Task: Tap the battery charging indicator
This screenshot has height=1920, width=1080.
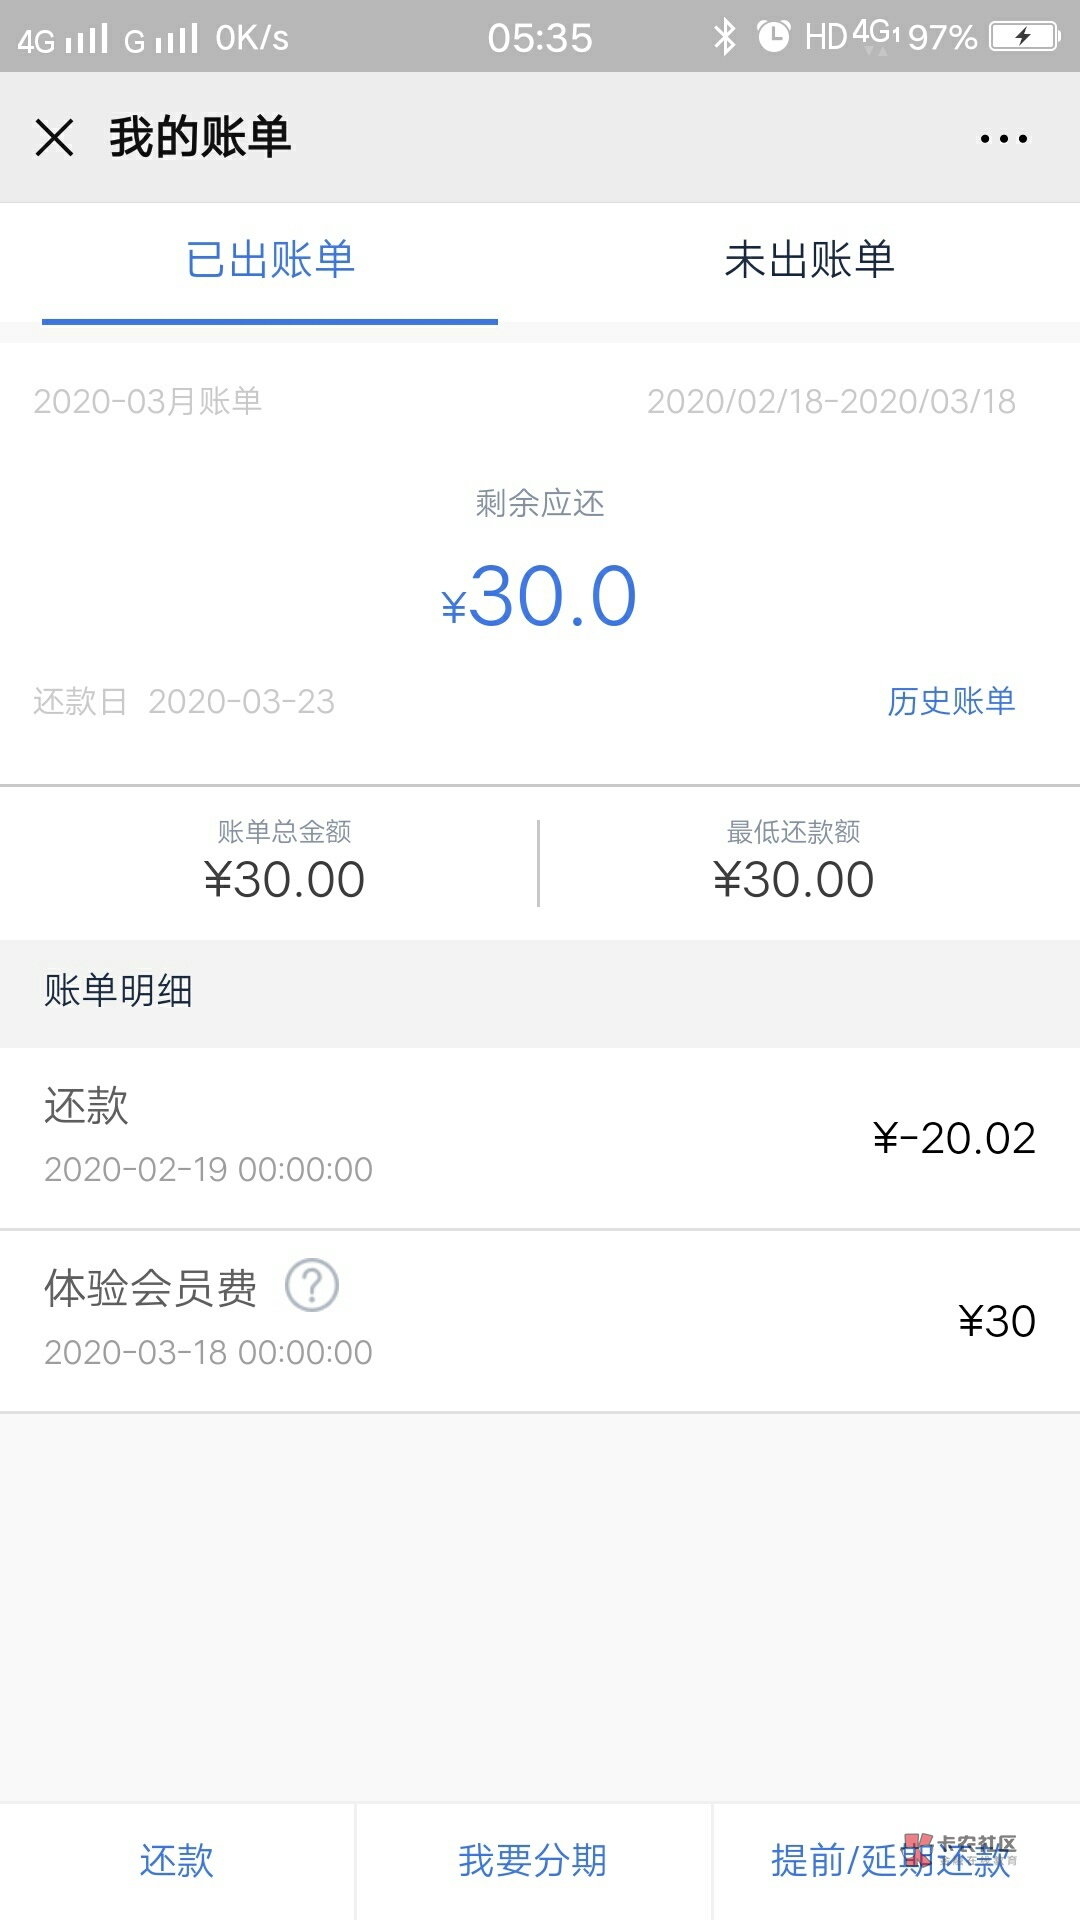Action: click(1023, 37)
